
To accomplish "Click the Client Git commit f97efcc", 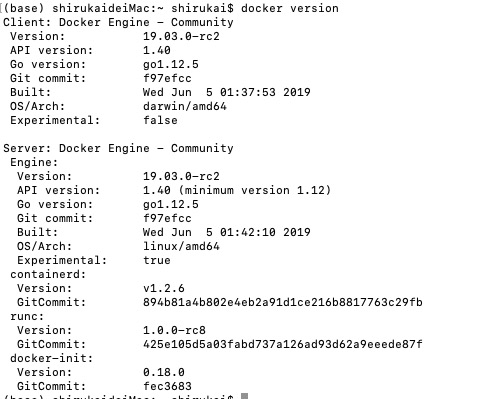I will [167, 78].
